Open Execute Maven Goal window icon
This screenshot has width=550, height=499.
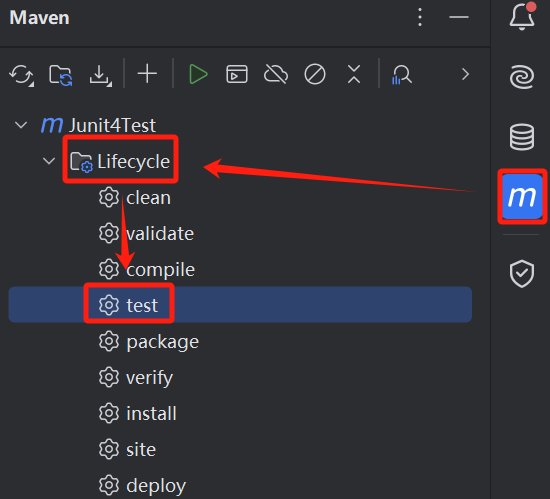tap(237, 74)
